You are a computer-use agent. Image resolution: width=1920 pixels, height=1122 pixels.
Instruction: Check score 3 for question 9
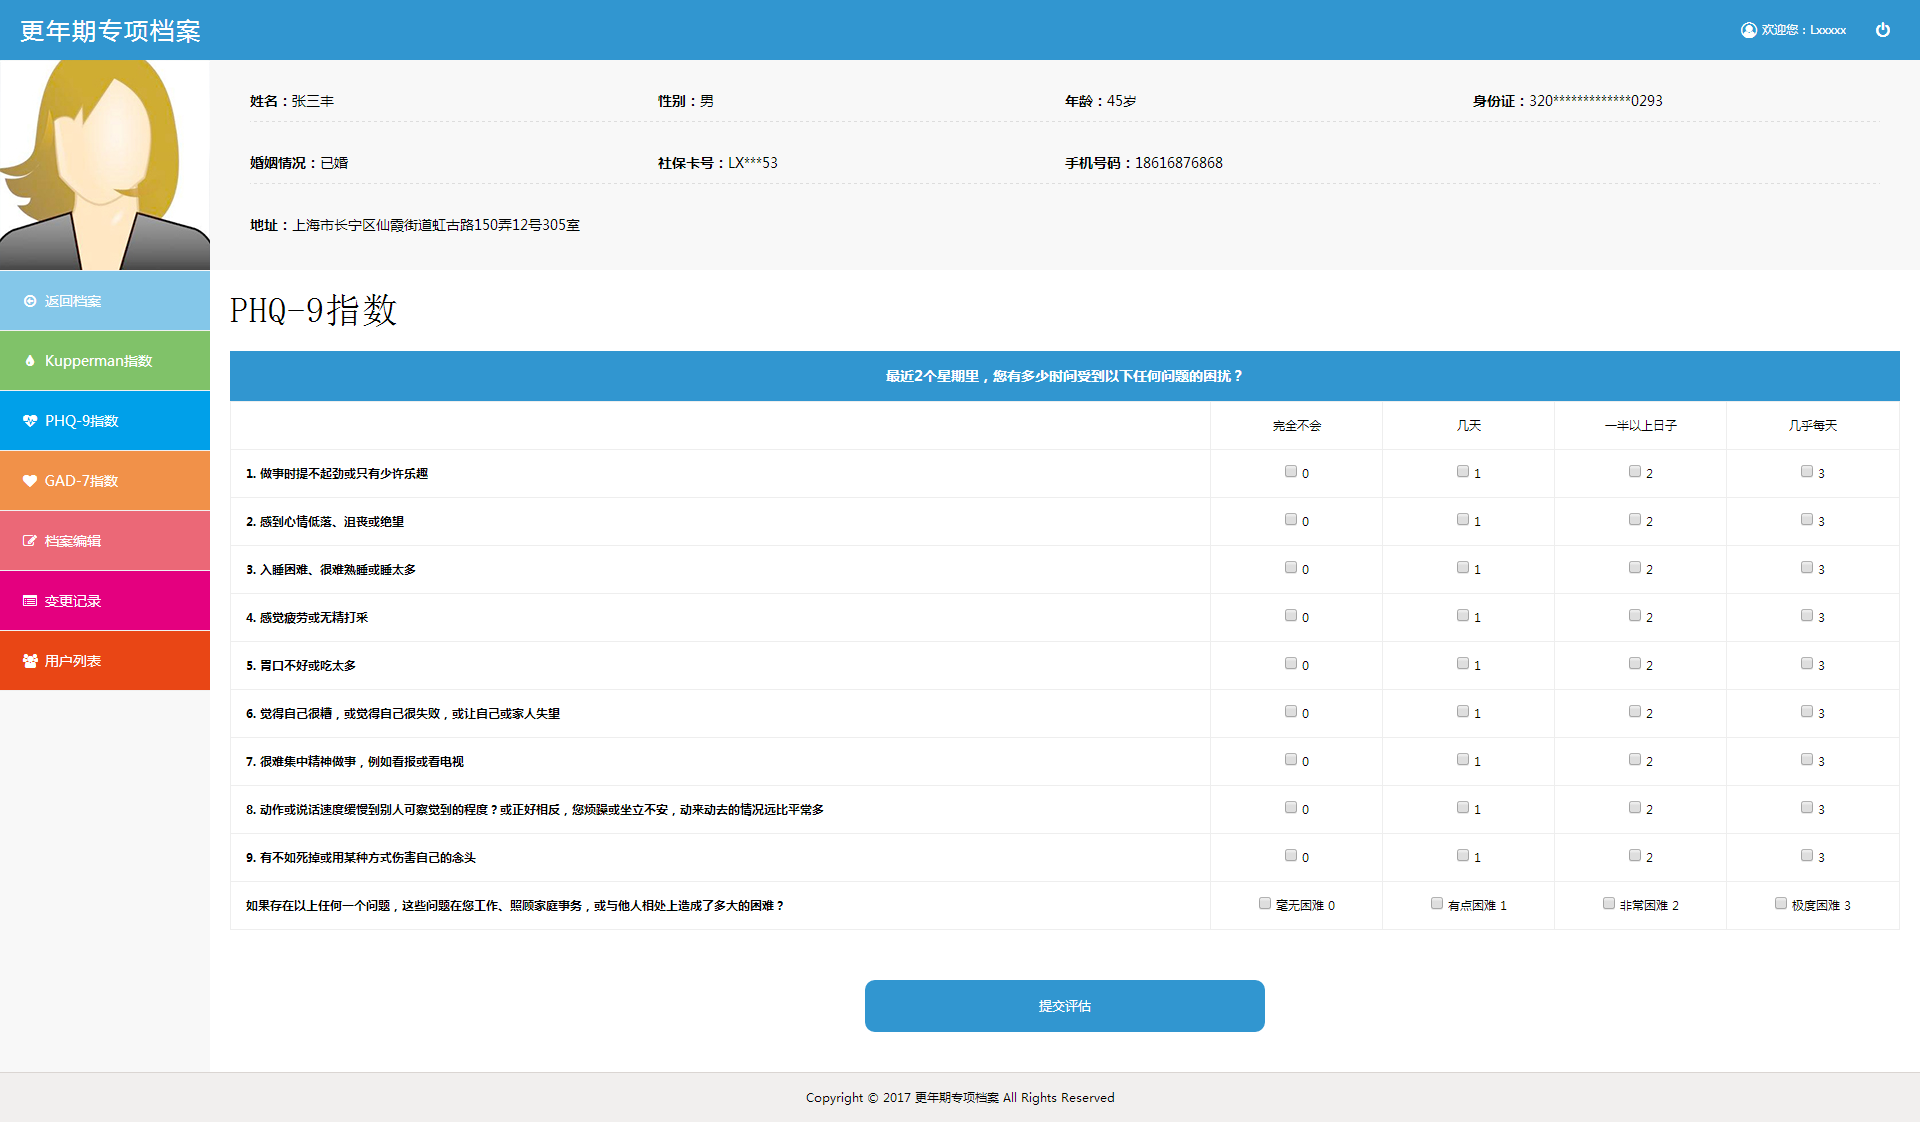[x=1807, y=856]
